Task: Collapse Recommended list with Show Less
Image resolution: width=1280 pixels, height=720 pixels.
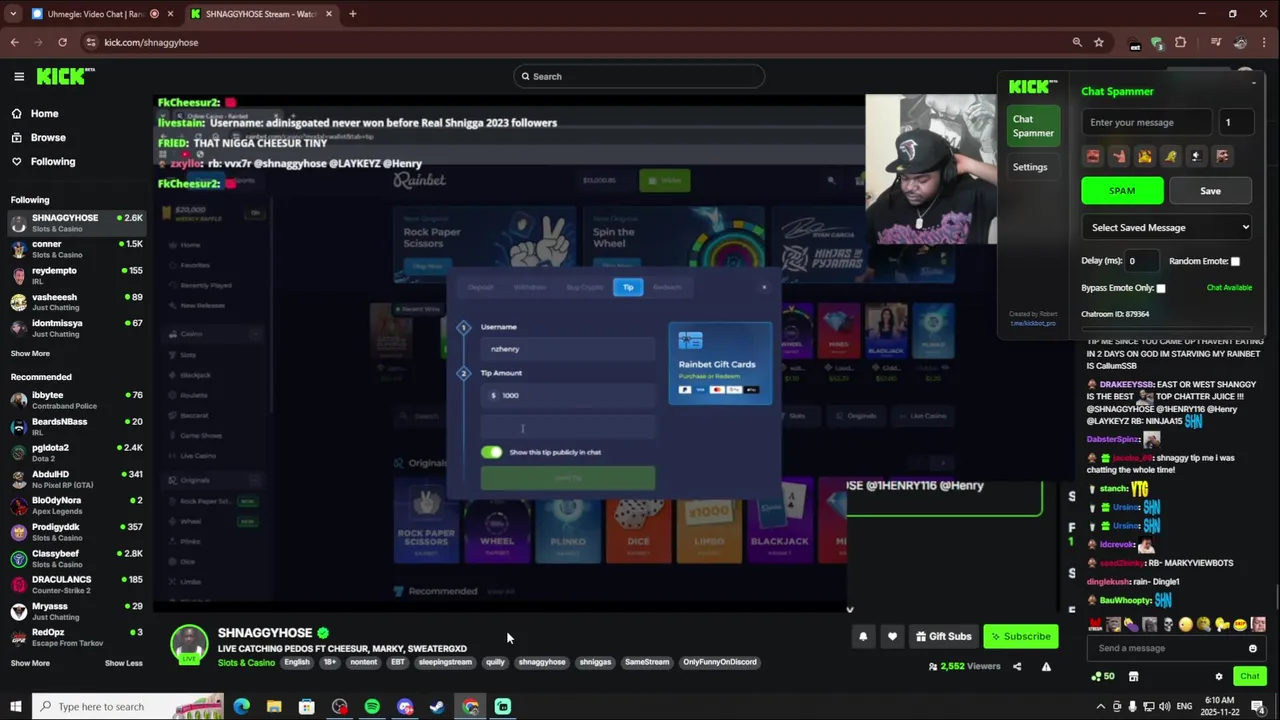Action: (123, 663)
